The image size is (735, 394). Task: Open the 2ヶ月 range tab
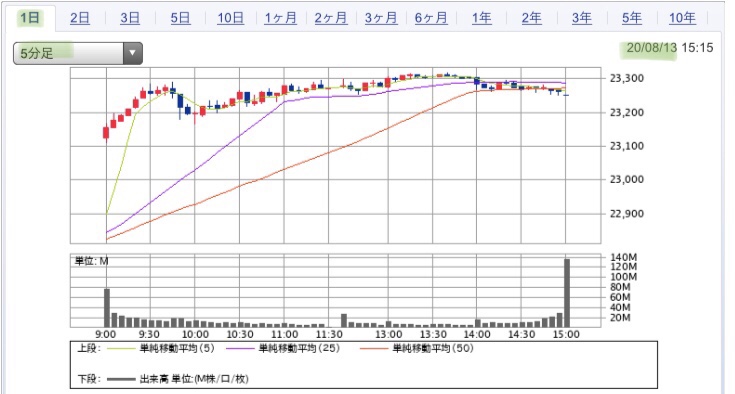click(x=330, y=18)
